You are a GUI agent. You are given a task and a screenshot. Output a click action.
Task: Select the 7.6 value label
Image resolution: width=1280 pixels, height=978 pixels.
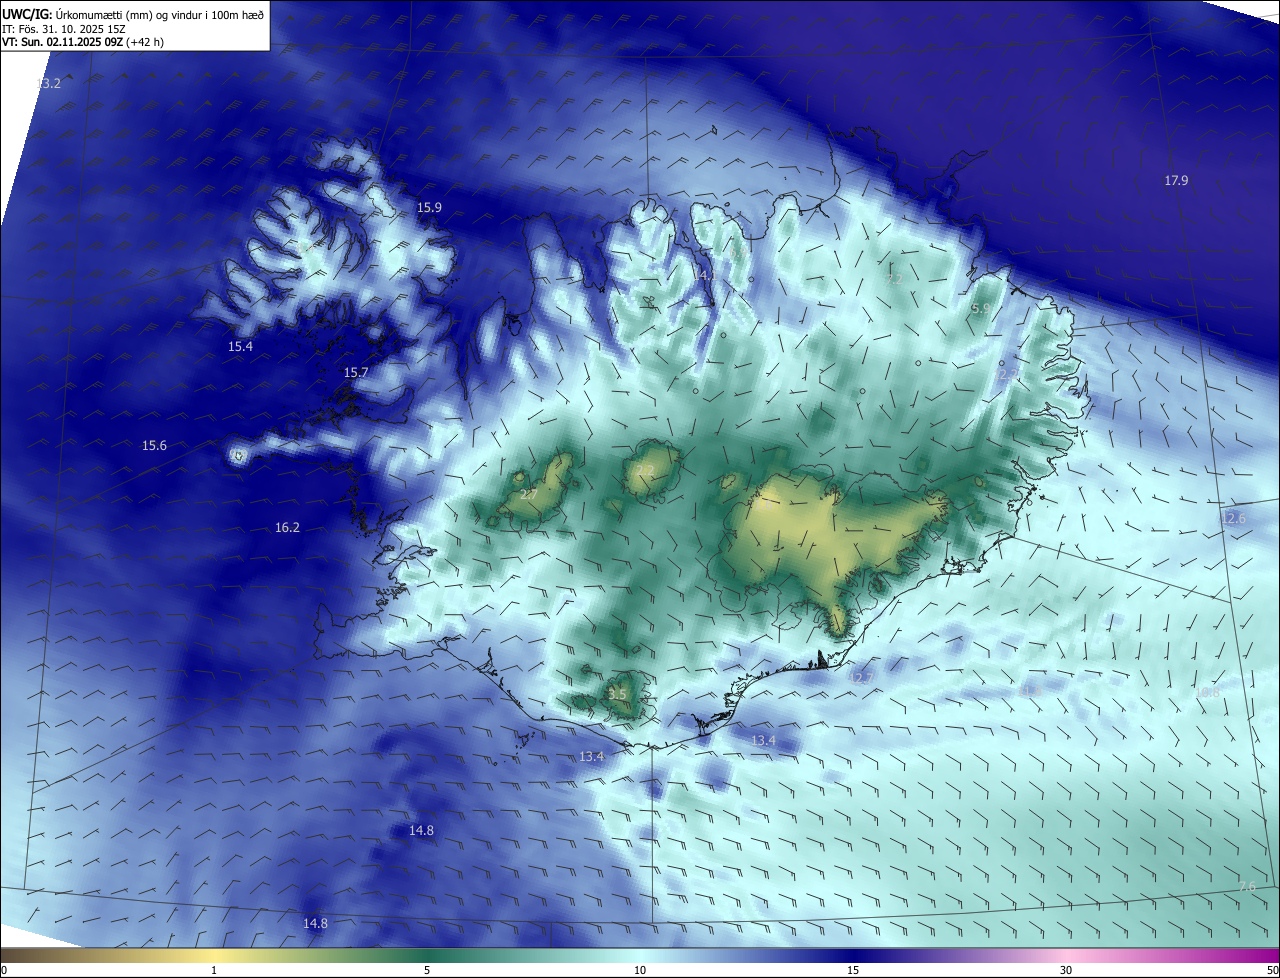click(x=1246, y=887)
